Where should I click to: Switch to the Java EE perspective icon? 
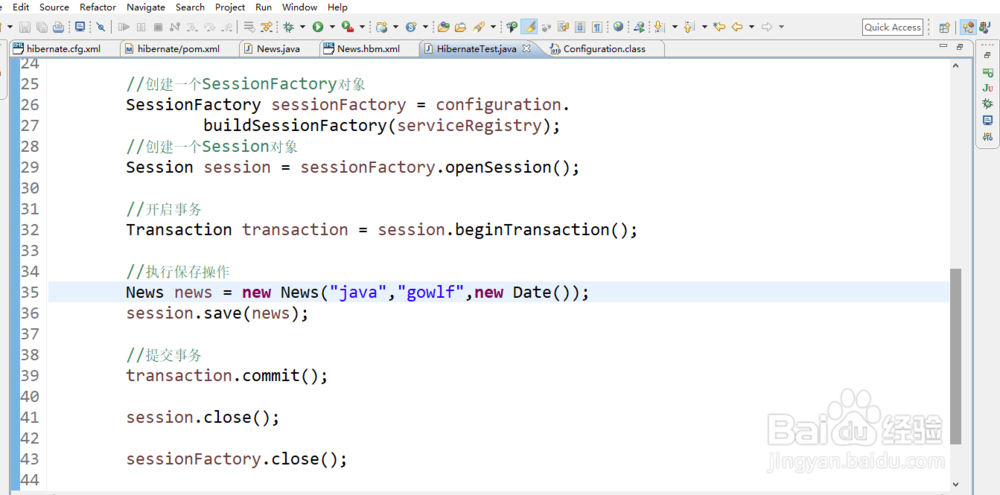[x=968, y=27]
